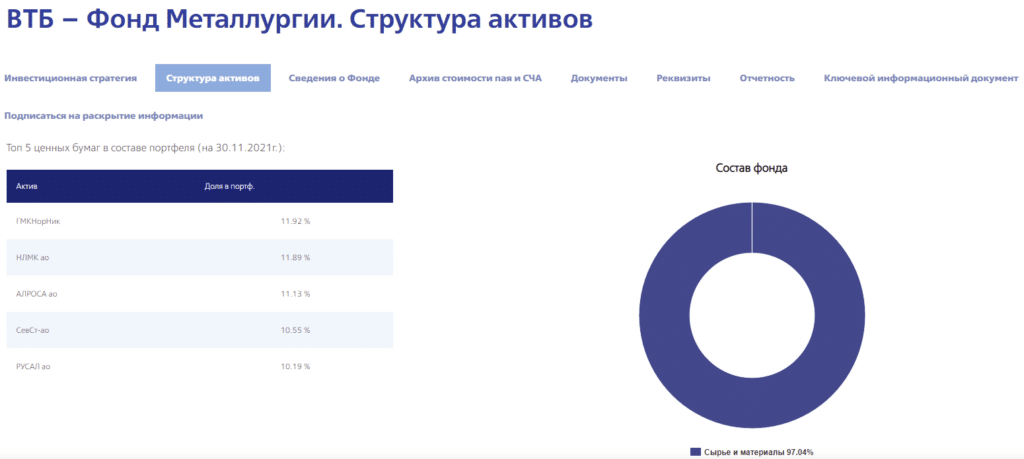
Task: Open the Инвестиционная стратегия tab
Action: 71,78
